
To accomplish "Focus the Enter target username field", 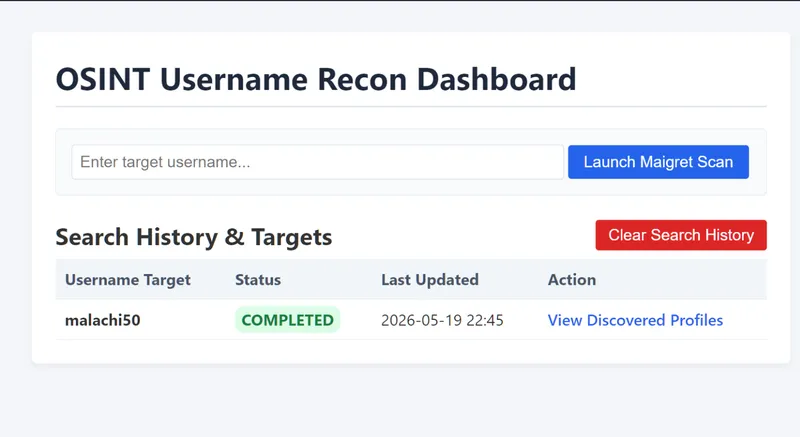I will (x=317, y=162).
